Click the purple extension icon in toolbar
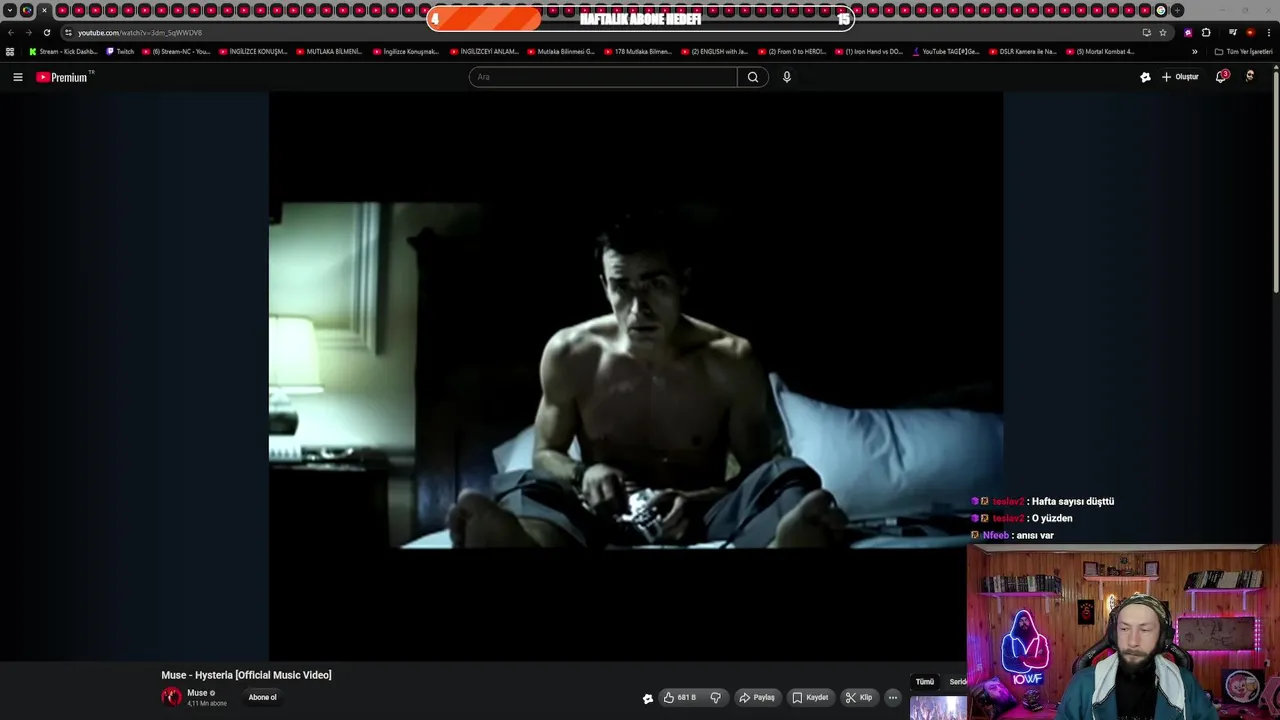The height and width of the screenshot is (720, 1280). coord(1188,32)
